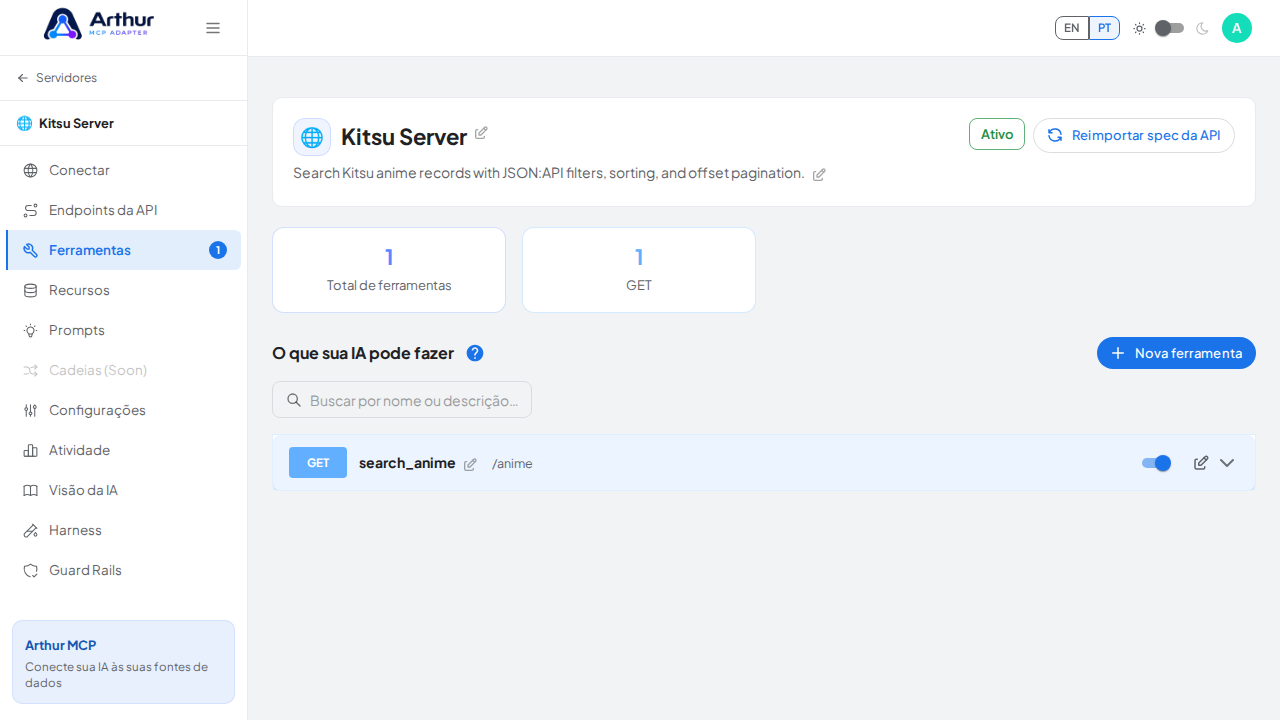Open the Guard Rails section

click(123, 570)
